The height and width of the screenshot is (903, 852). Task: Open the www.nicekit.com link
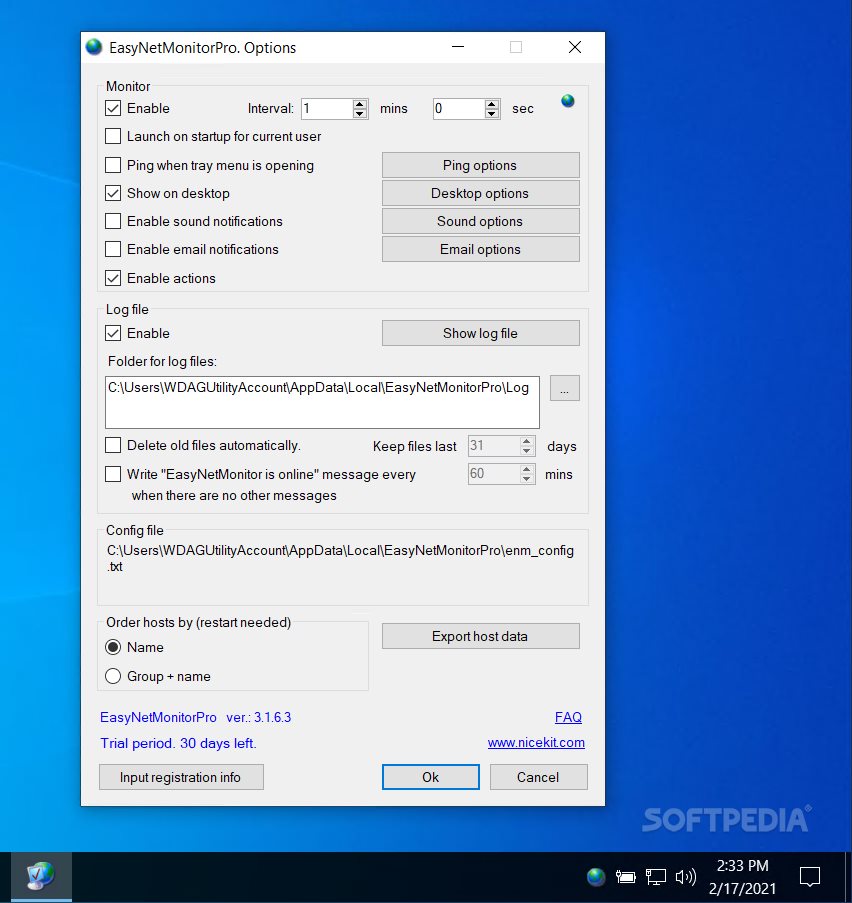tap(536, 743)
